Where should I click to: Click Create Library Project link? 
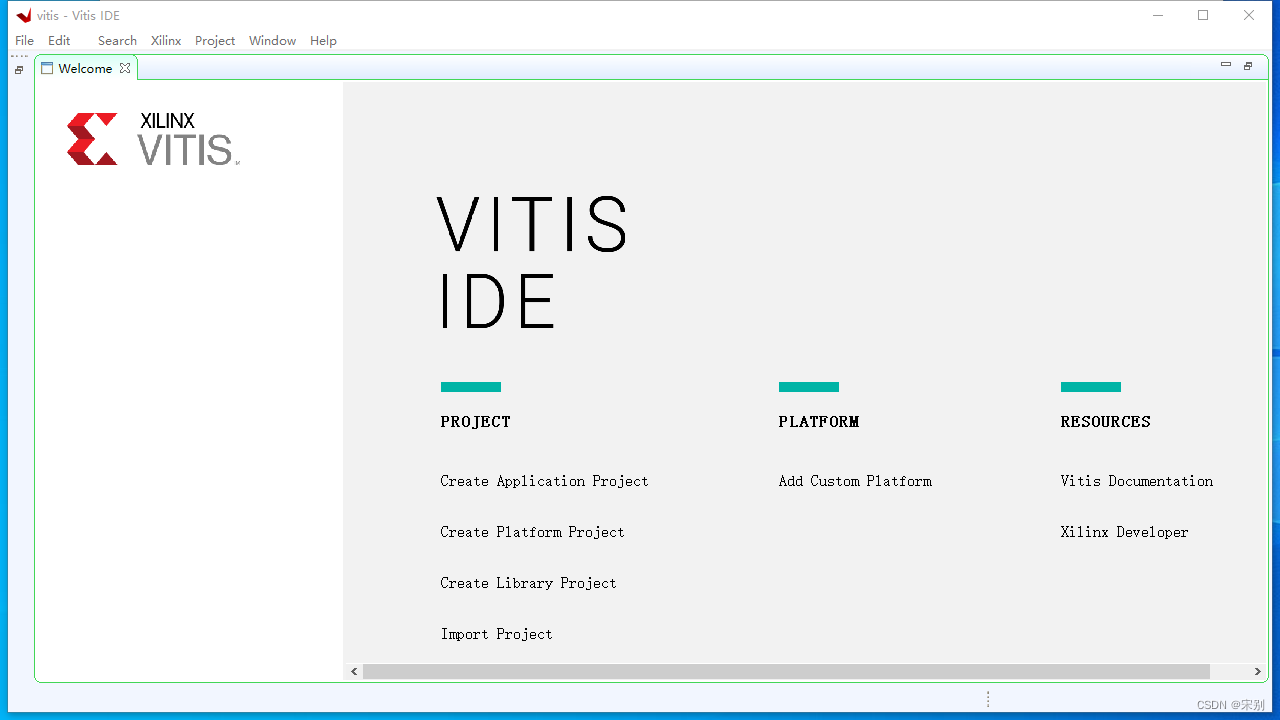click(x=528, y=583)
